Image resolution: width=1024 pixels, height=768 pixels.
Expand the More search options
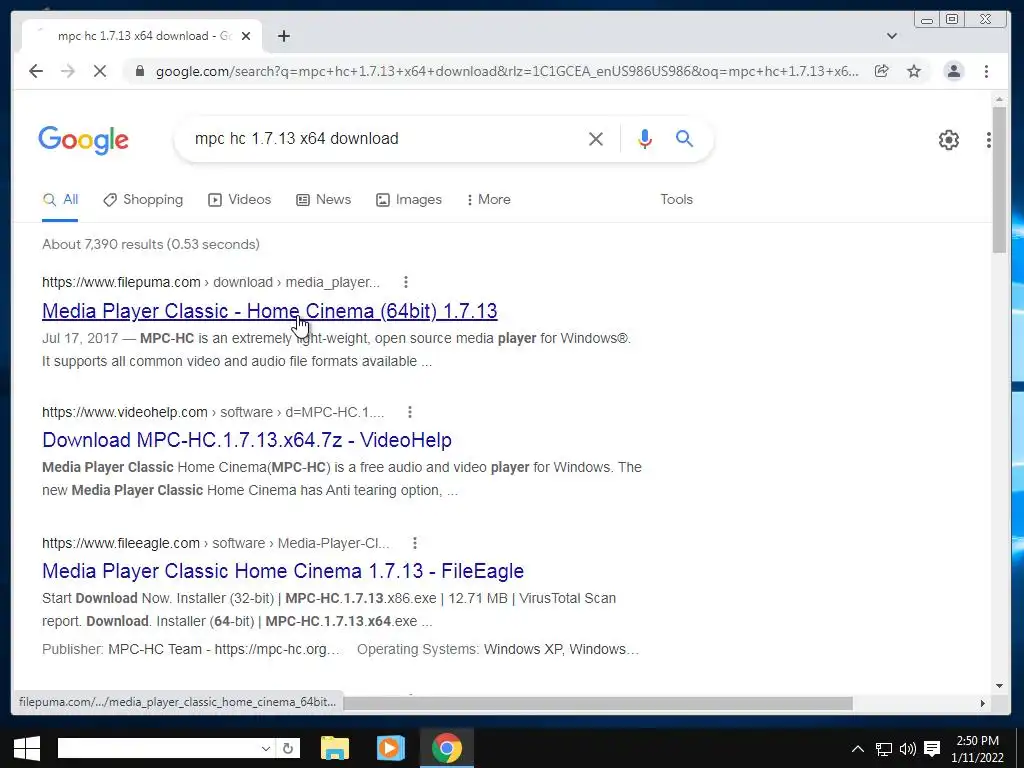(x=488, y=200)
